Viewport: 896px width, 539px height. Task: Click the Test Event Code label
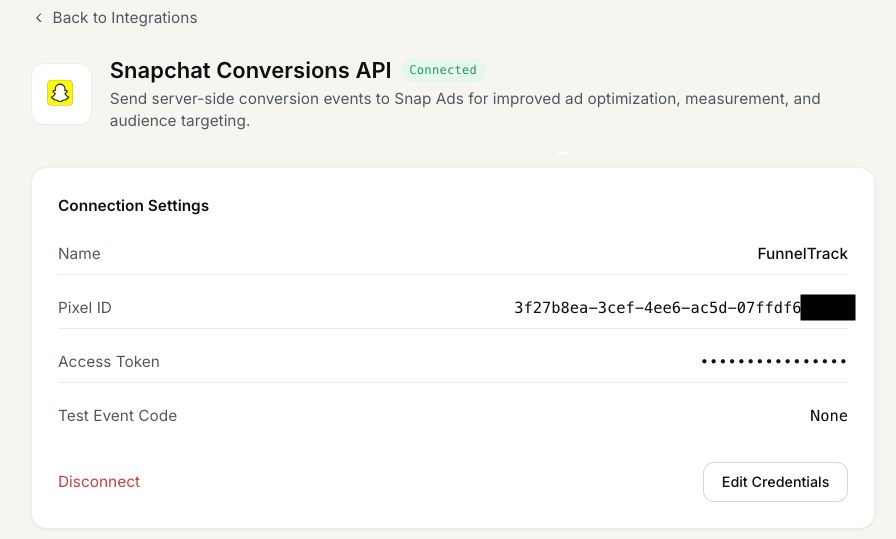(x=118, y=416)
